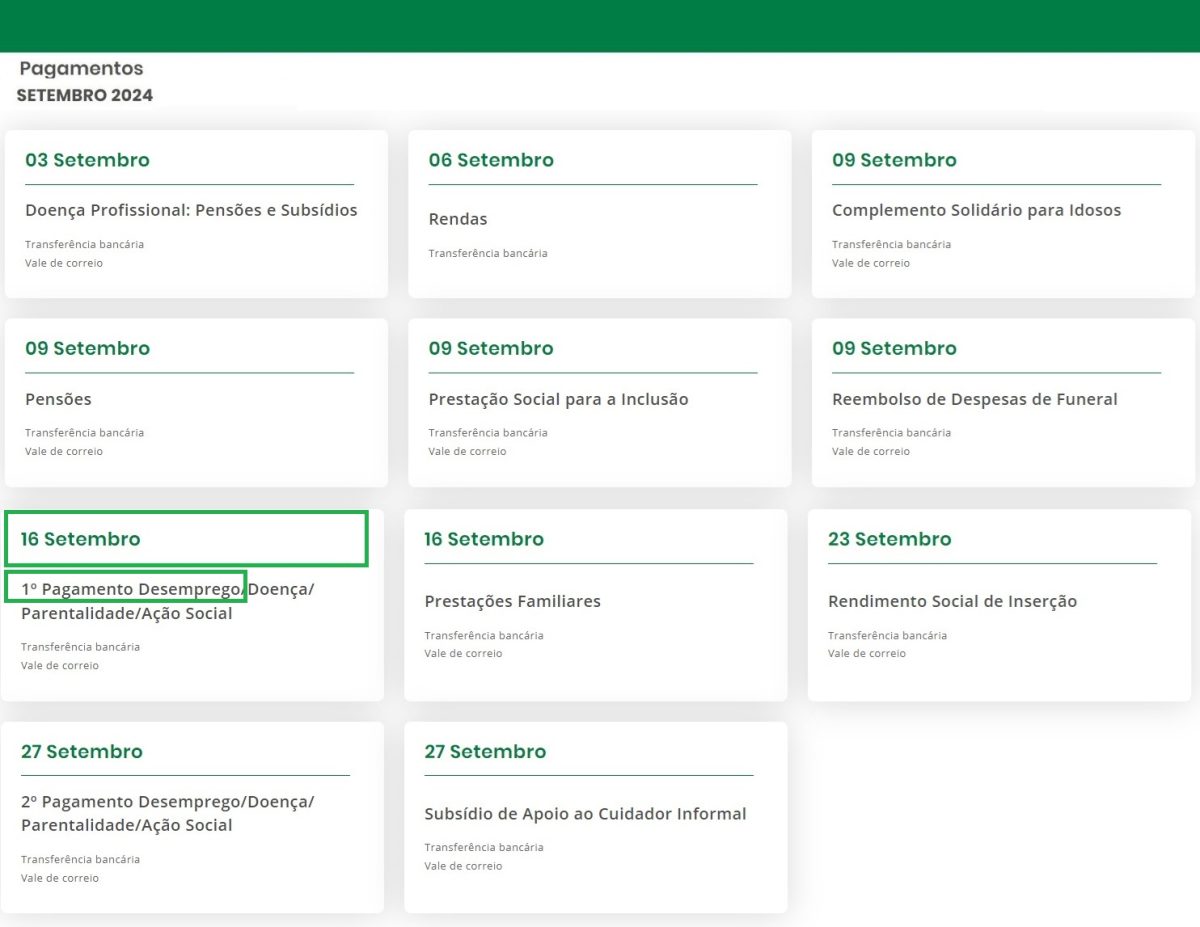Click "27 Setembro" date on 2º Pagamento card
Screen dimensions: 1200x927
(82, 751)
